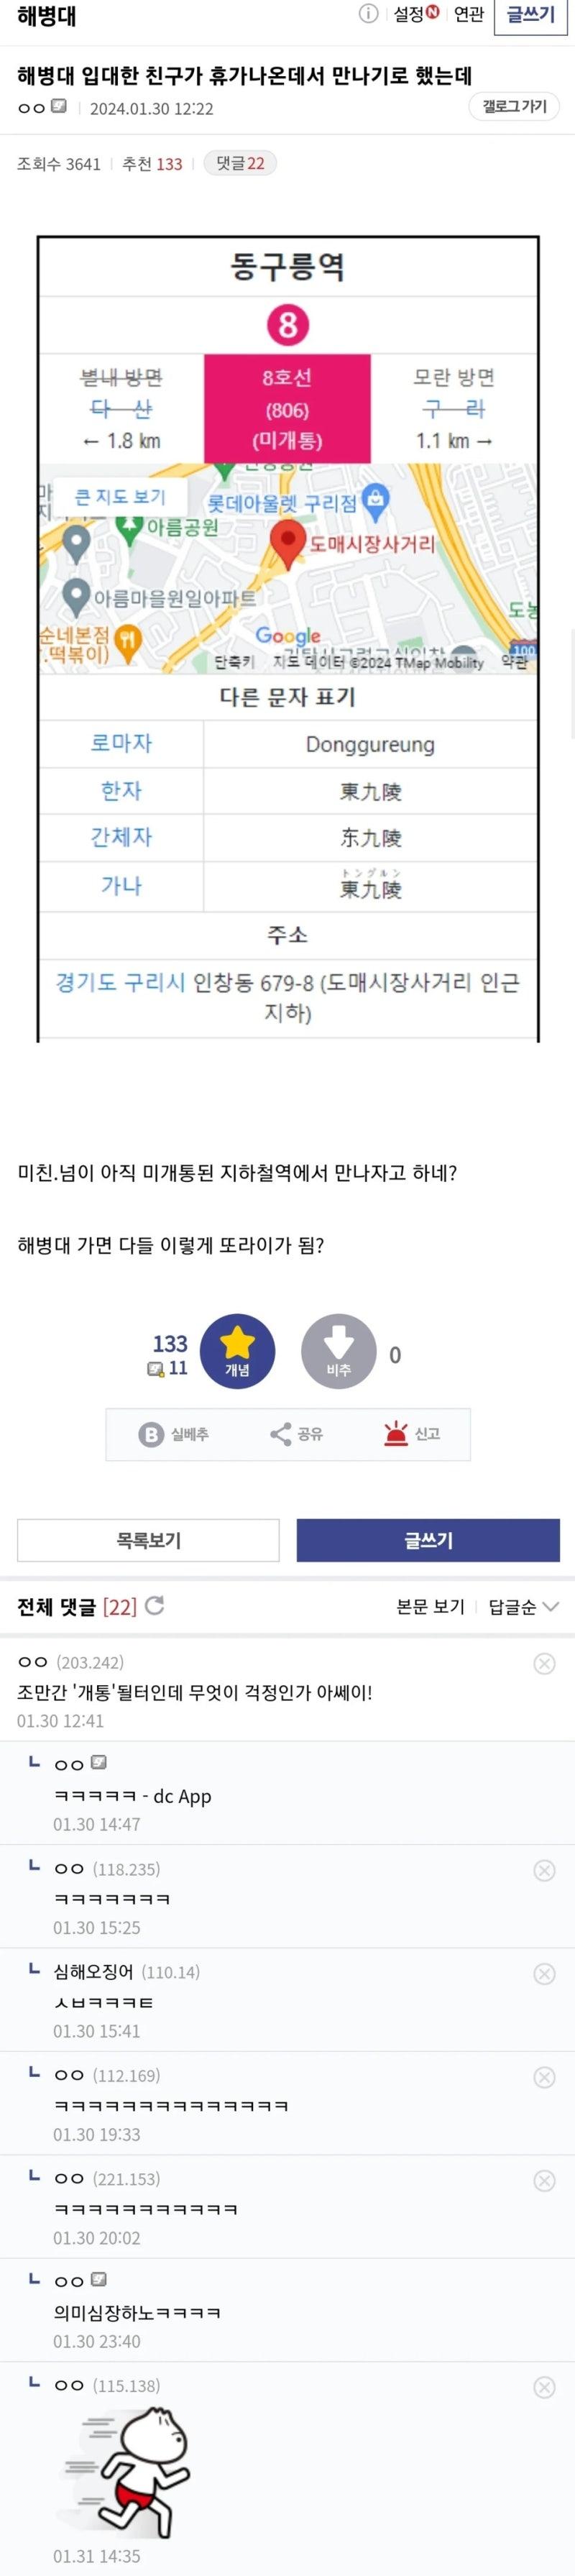Open 갤로그가기 for the author

(514, 106)
